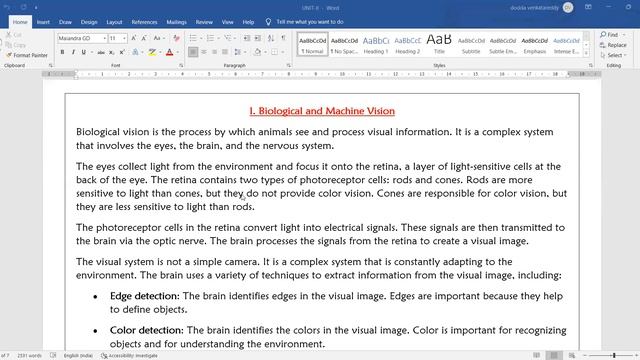Toggle italic formatting
This screenshot has width=640, height=360.
pyautogui.click(x=73, y=52)
